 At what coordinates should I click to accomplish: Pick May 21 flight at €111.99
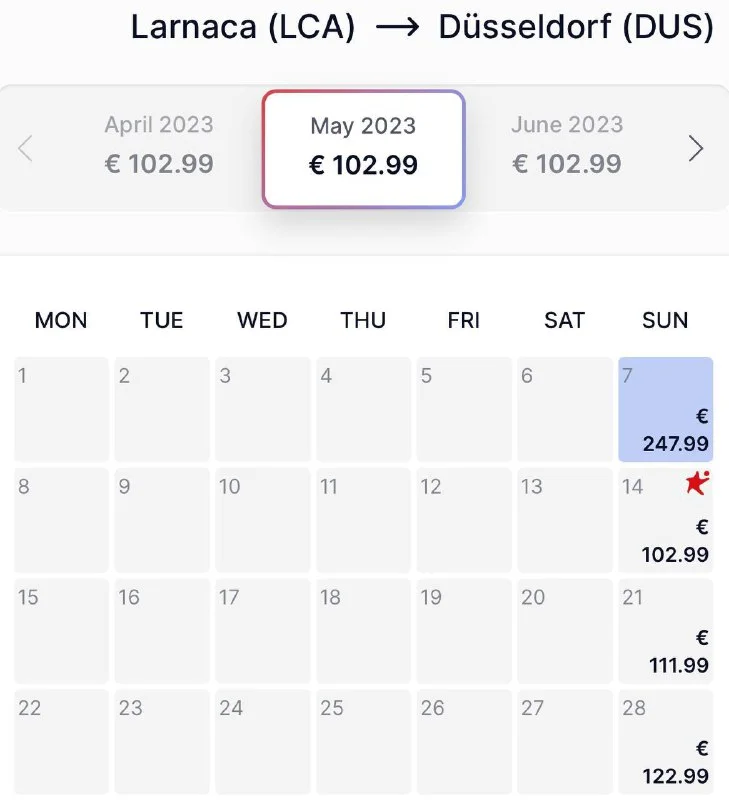666,630
